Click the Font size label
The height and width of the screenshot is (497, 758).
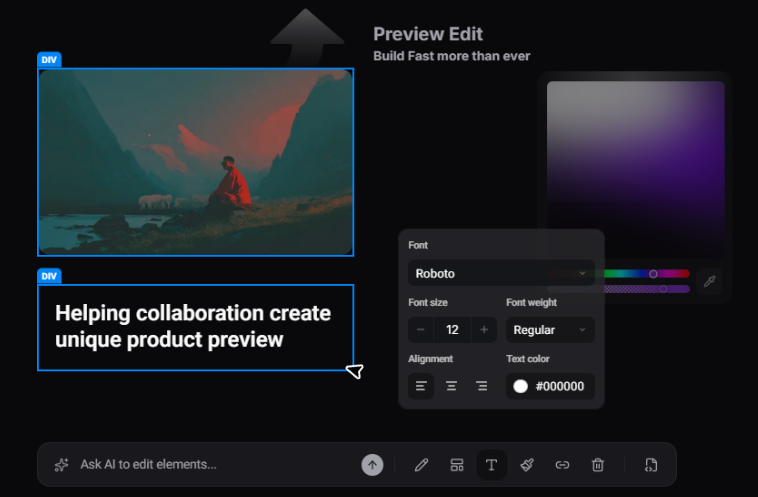[x=428, y=303]
